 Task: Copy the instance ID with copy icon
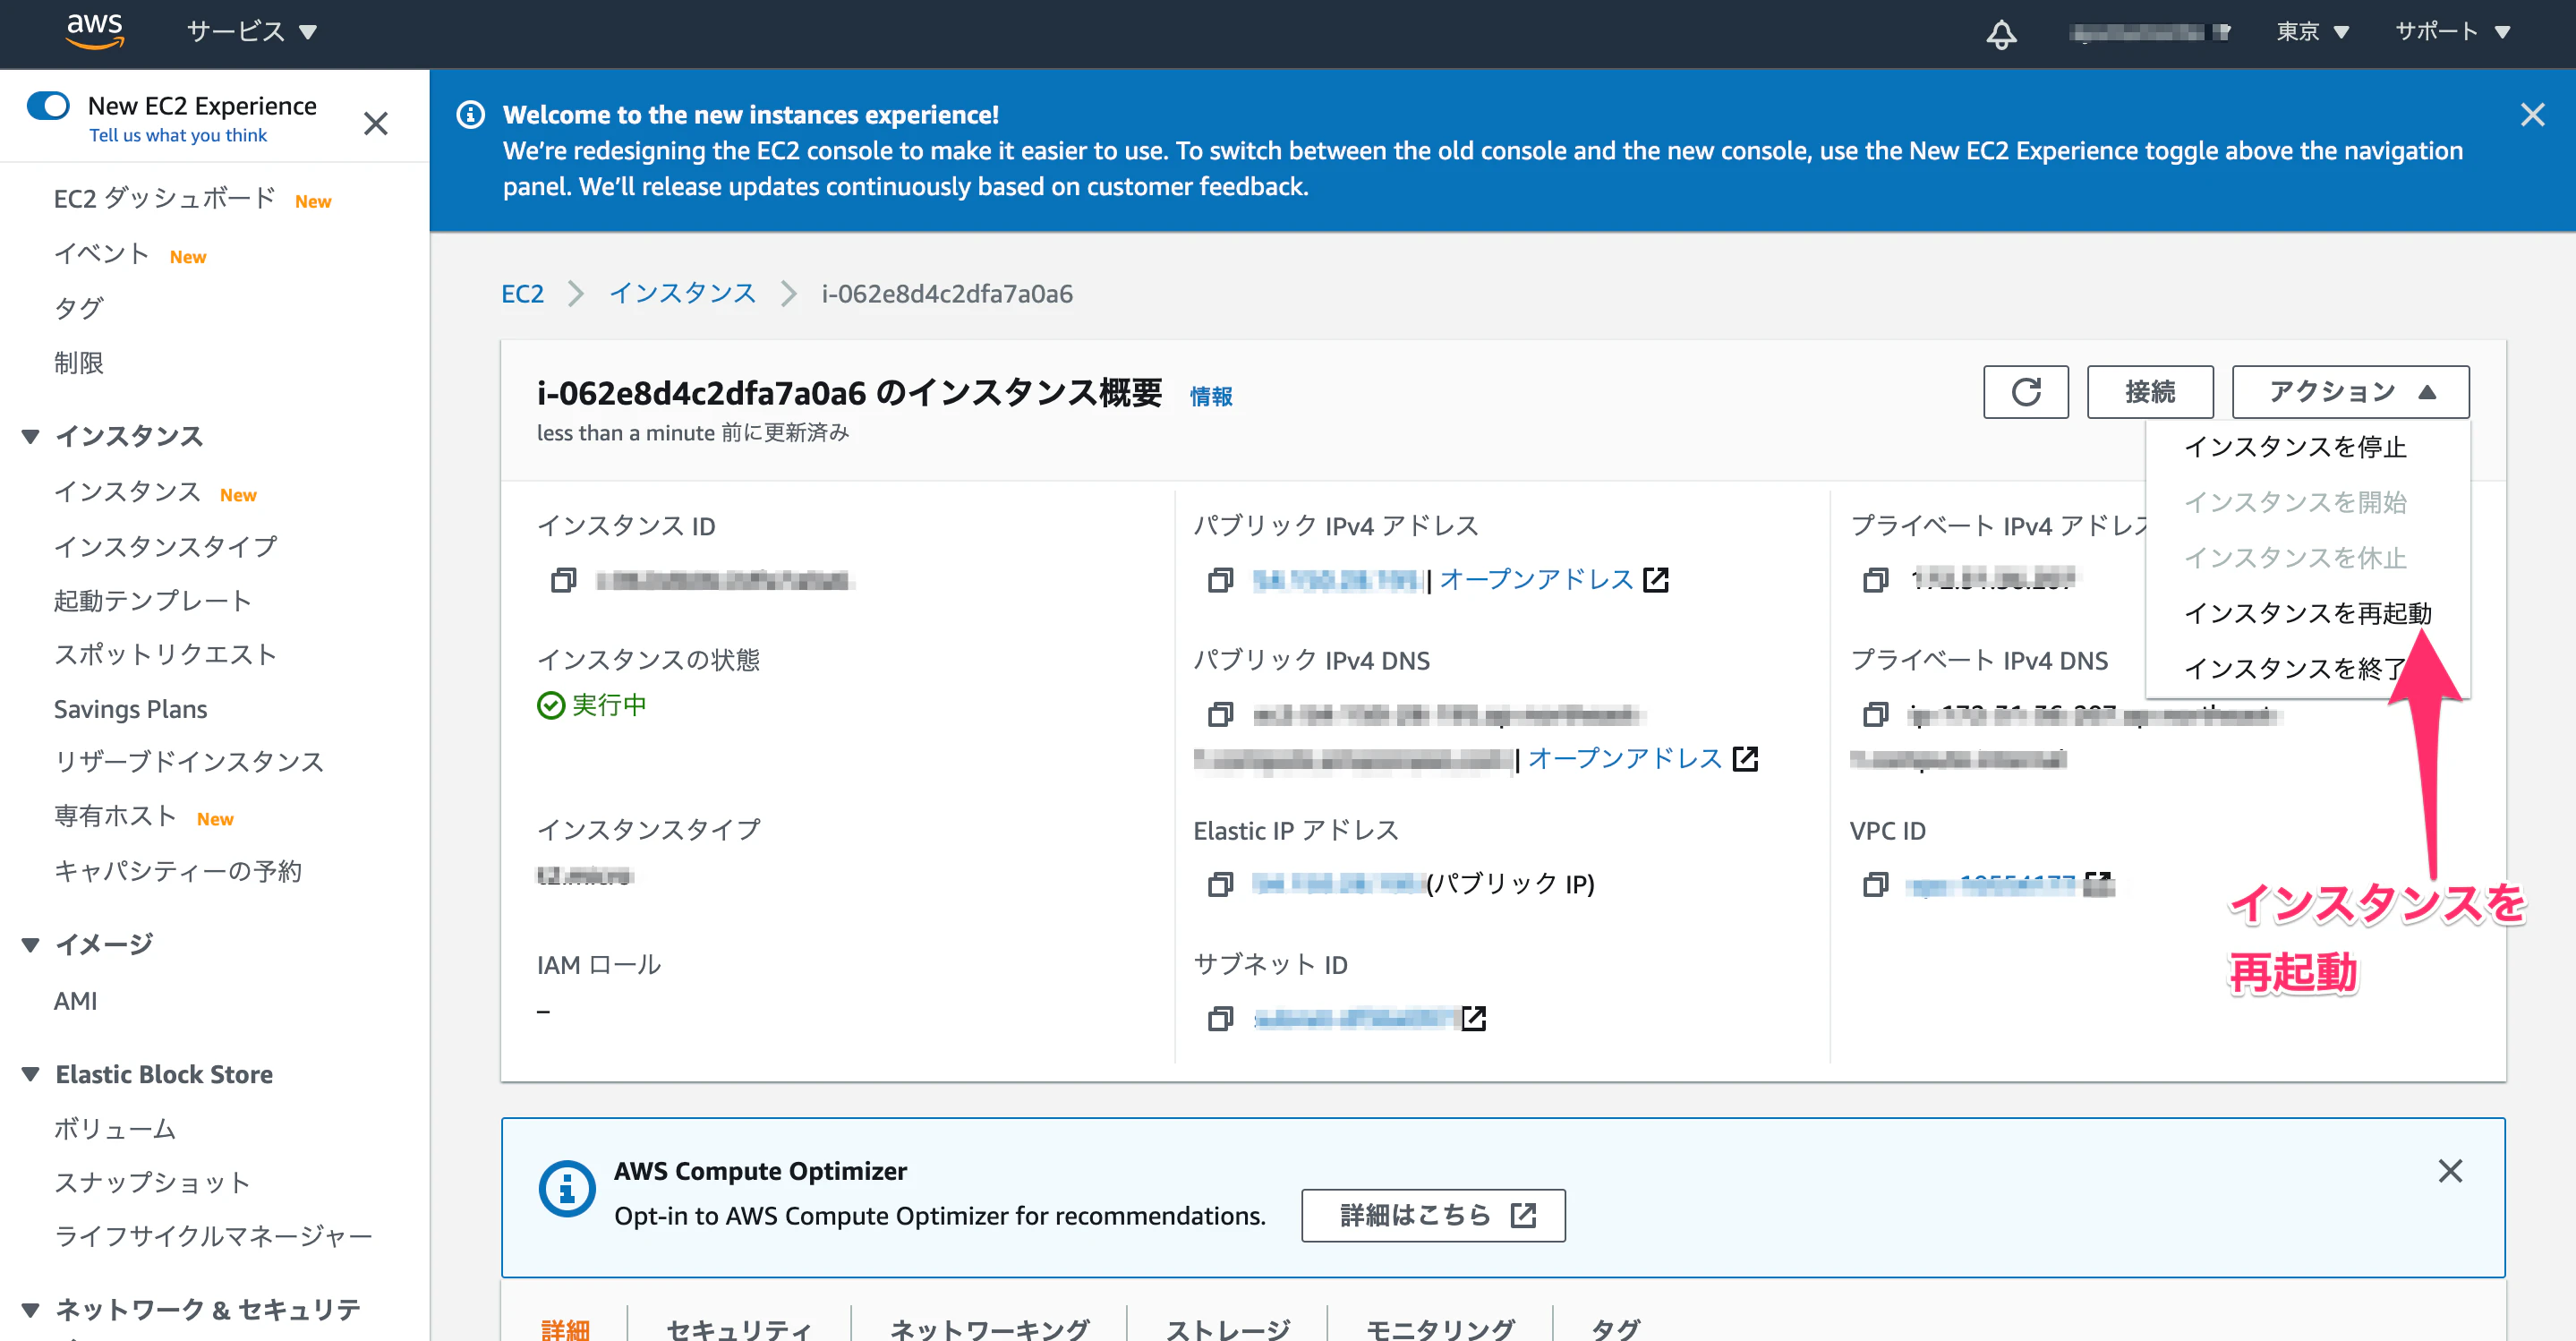click(564, 580)
